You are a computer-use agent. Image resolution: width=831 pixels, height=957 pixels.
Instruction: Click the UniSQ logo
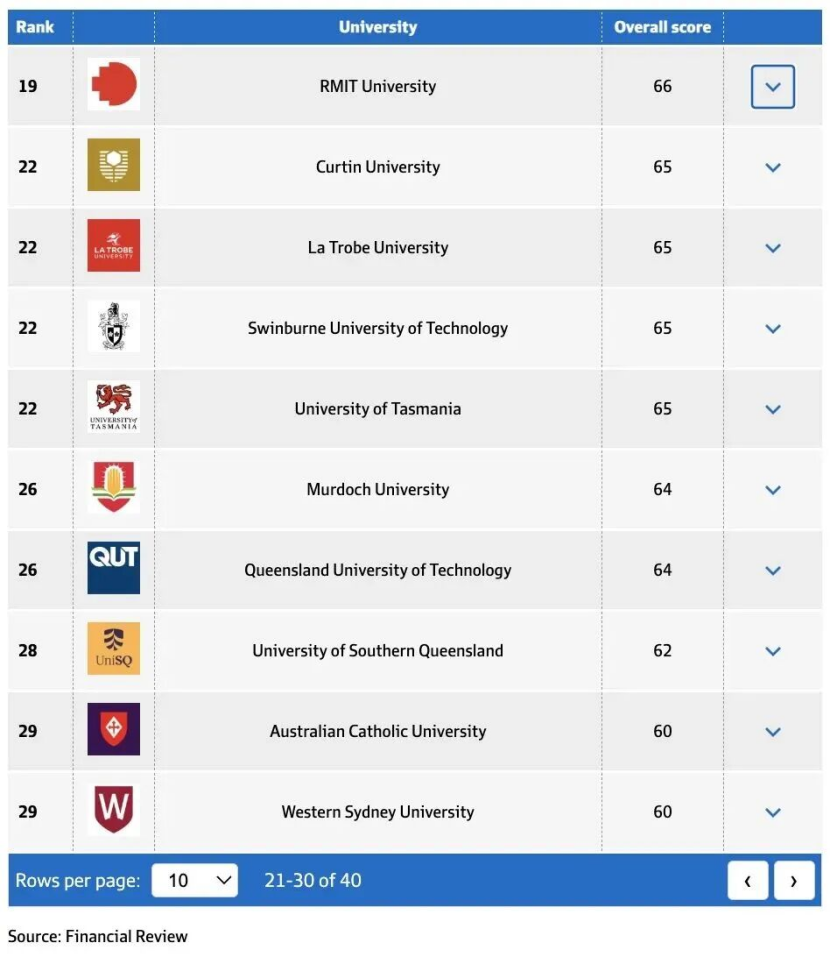113,649
